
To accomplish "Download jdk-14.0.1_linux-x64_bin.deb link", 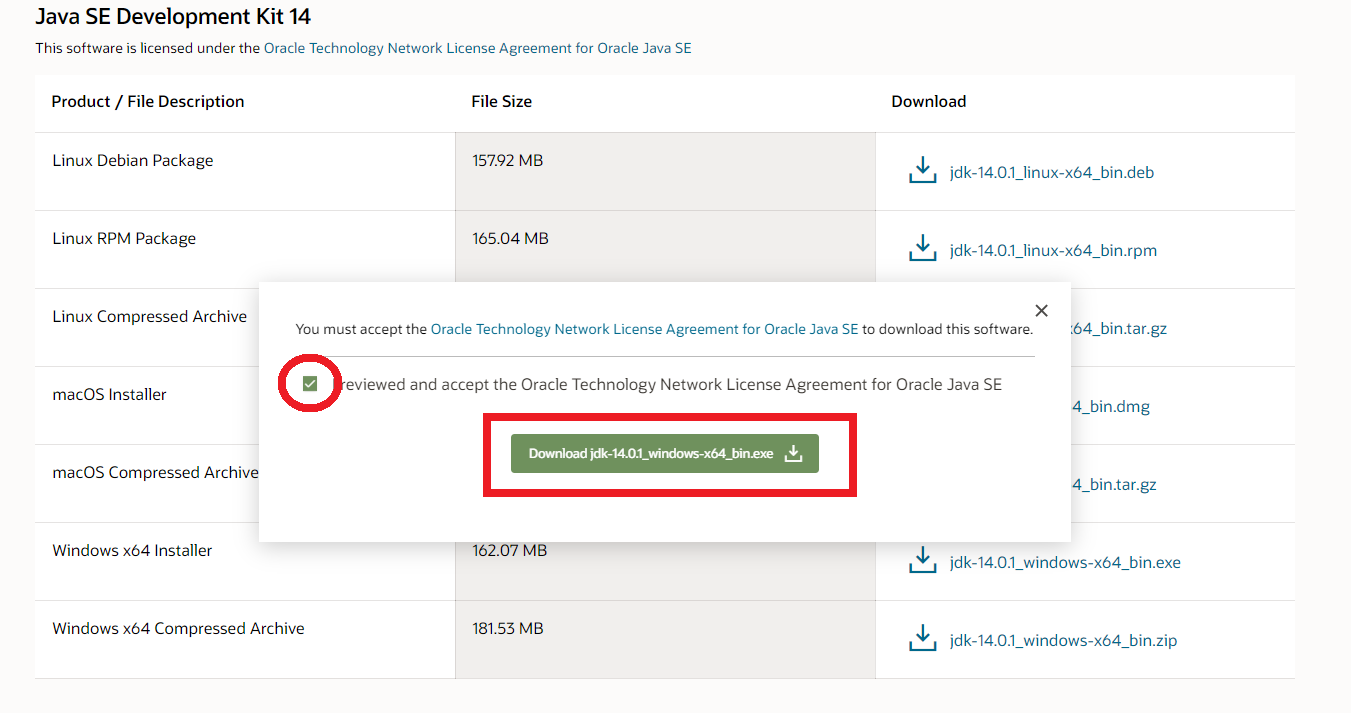I will 1052,172.
